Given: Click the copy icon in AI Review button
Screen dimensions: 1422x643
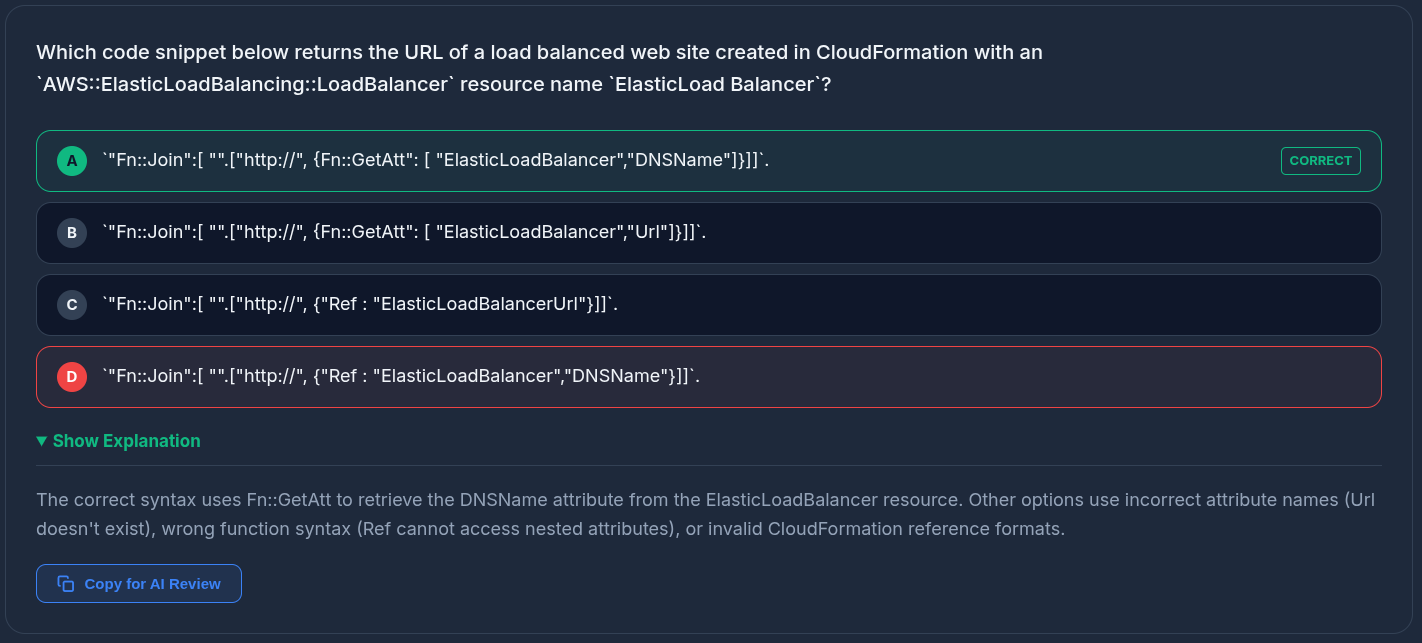Looking at the screenshot, I should pos(66,584).
